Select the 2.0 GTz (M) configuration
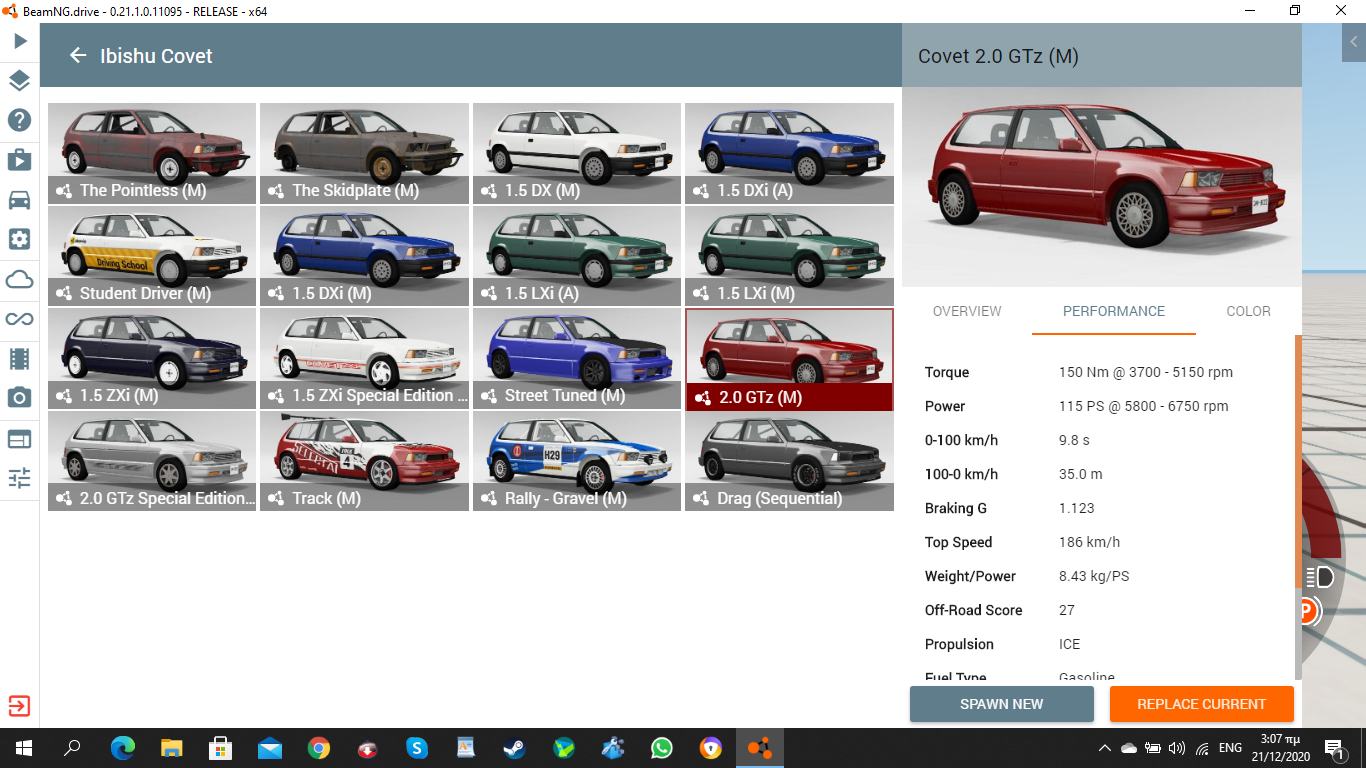The image size is (1366, 768). (x=790, y=359)
